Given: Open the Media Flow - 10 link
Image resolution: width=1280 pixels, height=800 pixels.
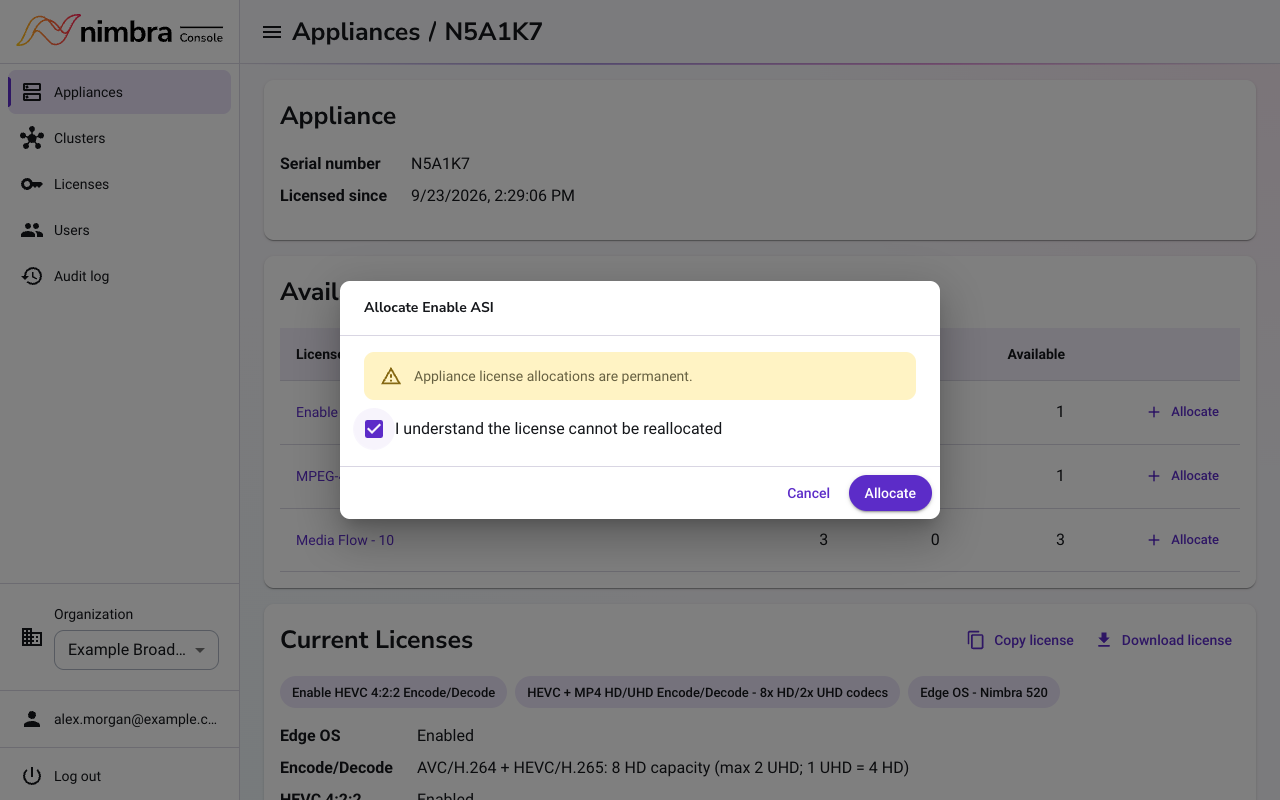Looking at the screenshot, I should click(345, 540).
